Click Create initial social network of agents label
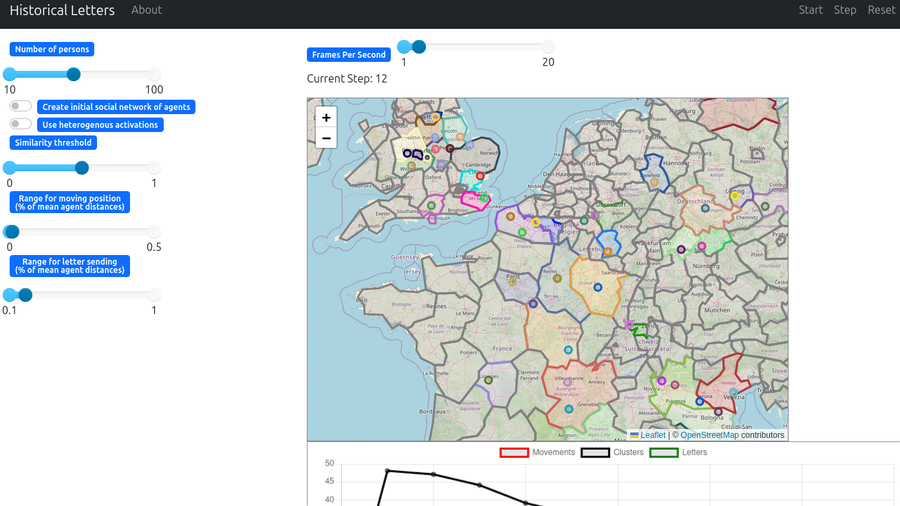The image size is (900, 506). click(116, 107)
